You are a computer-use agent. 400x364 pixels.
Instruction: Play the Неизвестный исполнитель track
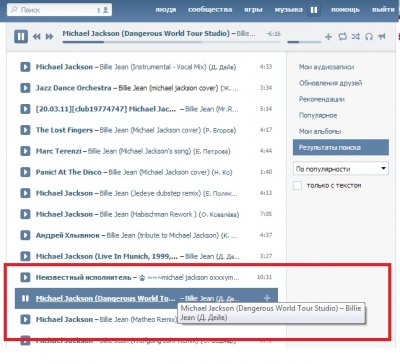coord(25,277)
